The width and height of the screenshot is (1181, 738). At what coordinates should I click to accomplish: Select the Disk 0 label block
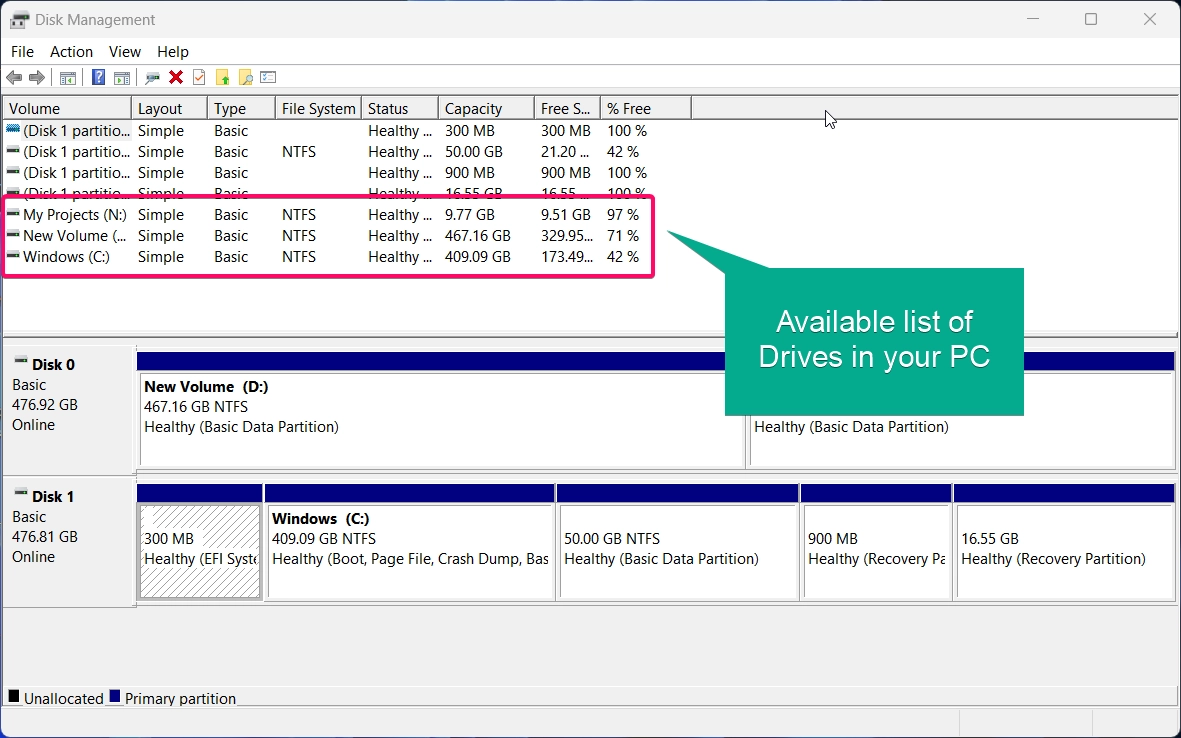pyautogui.click(x=69, y=408)
